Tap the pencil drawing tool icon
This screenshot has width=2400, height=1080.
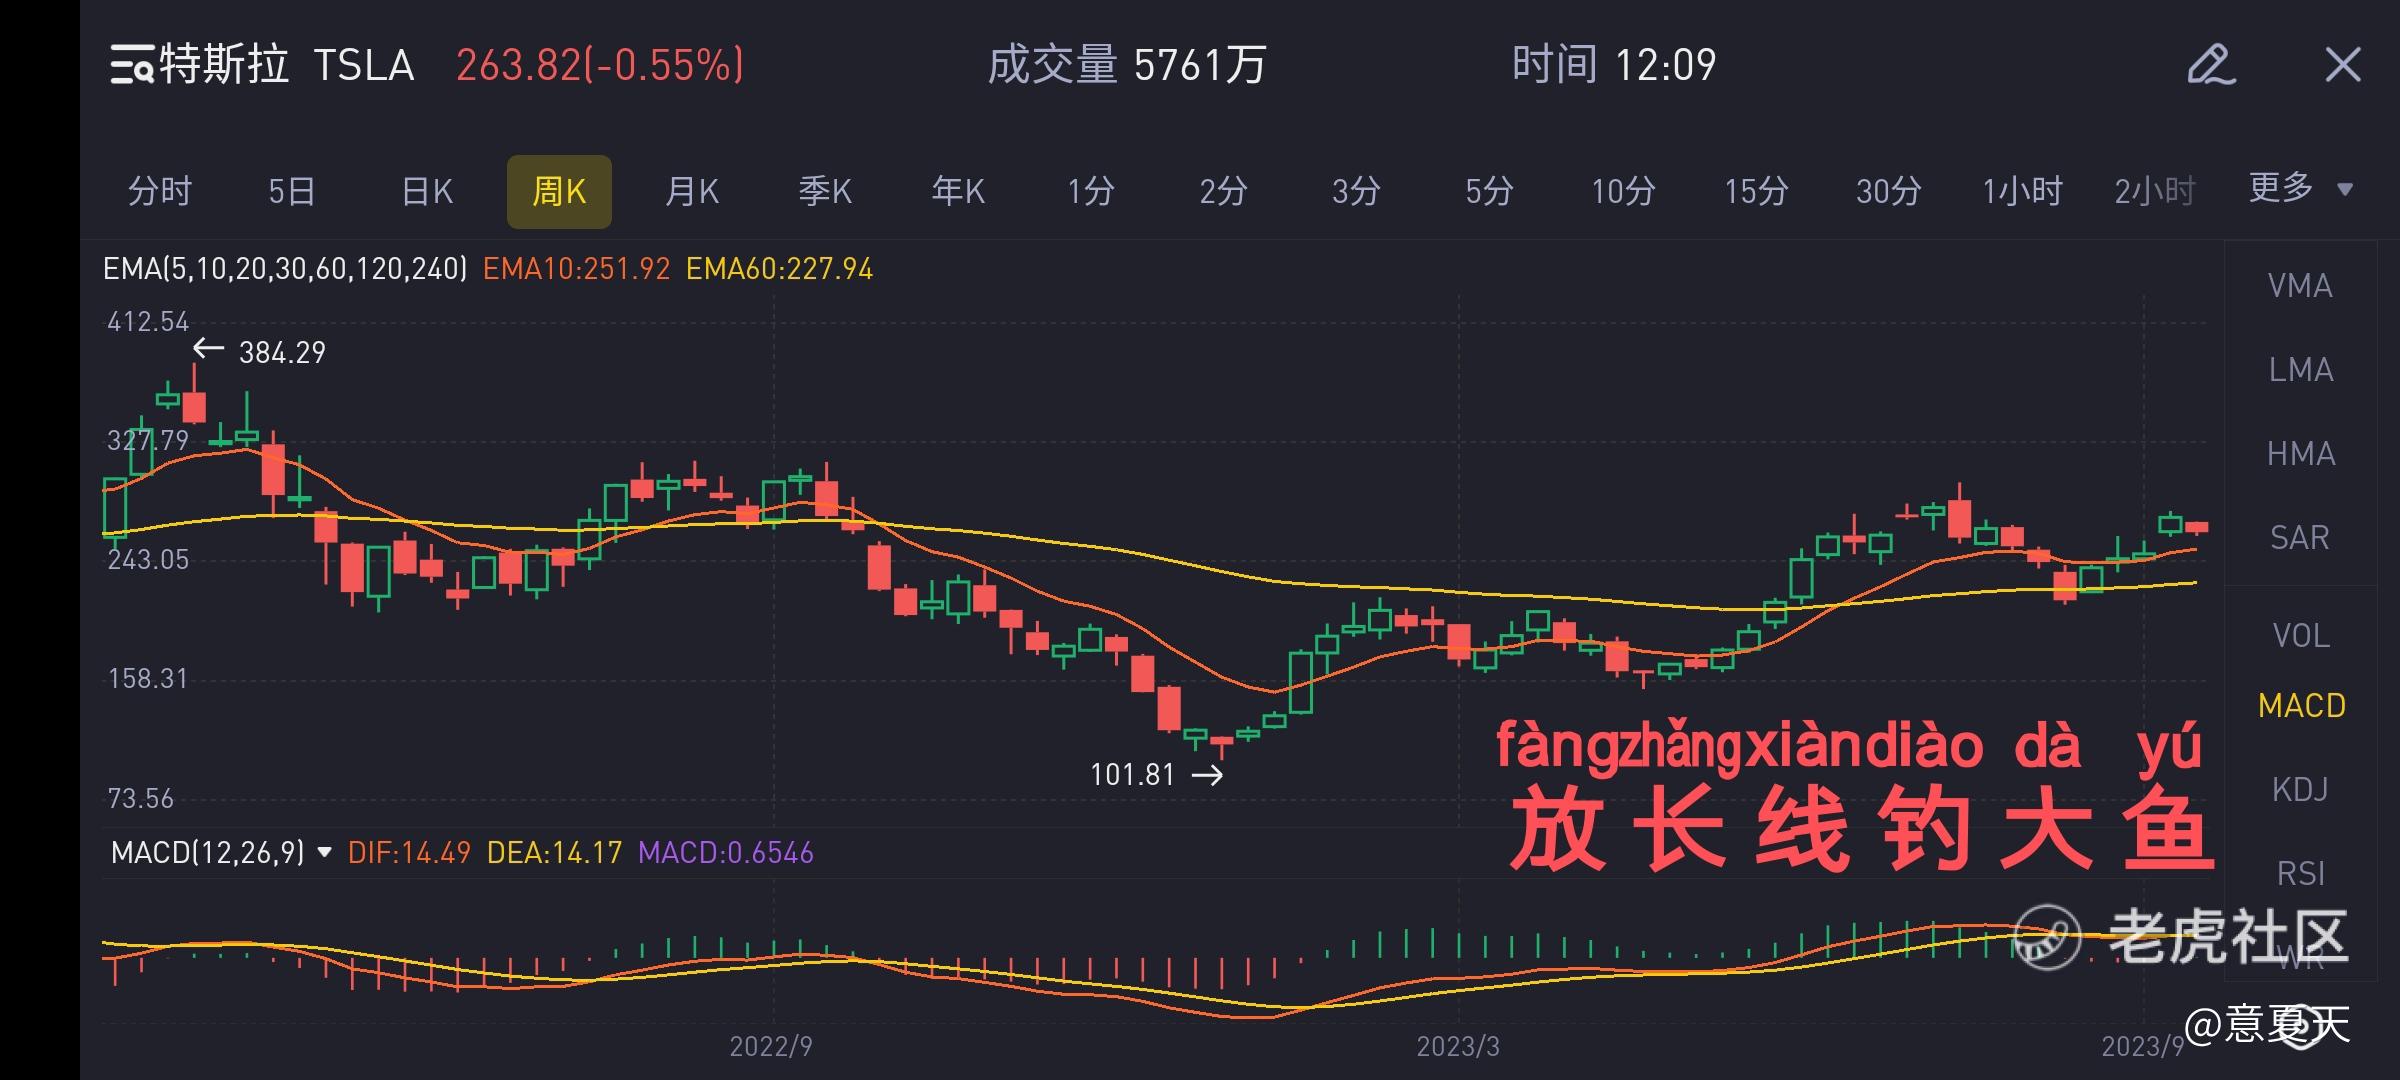point(2211,65)
